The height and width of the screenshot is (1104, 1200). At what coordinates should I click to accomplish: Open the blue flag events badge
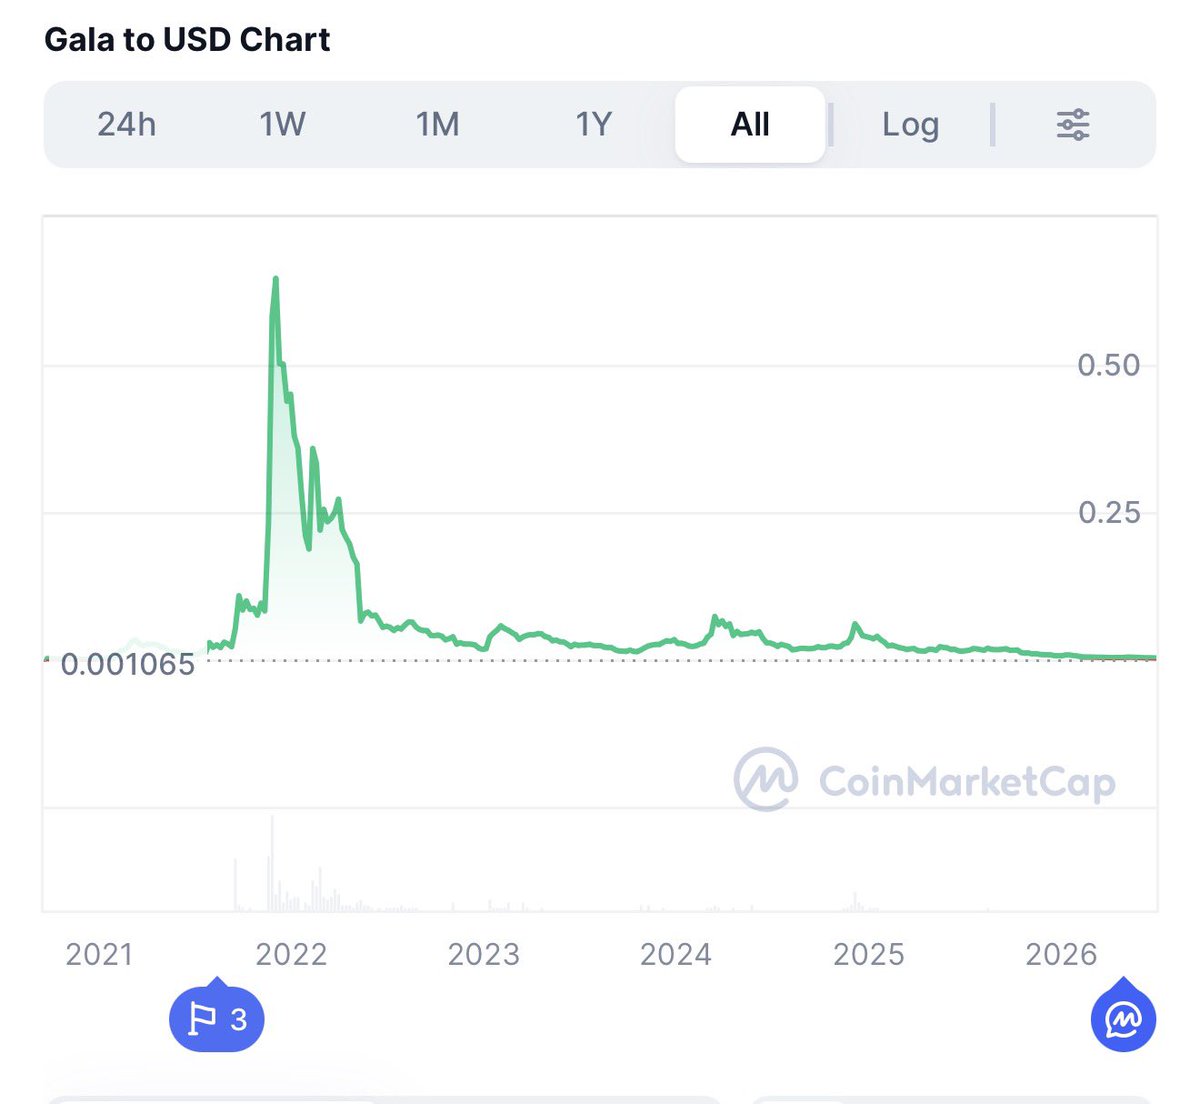point(217,1017)
